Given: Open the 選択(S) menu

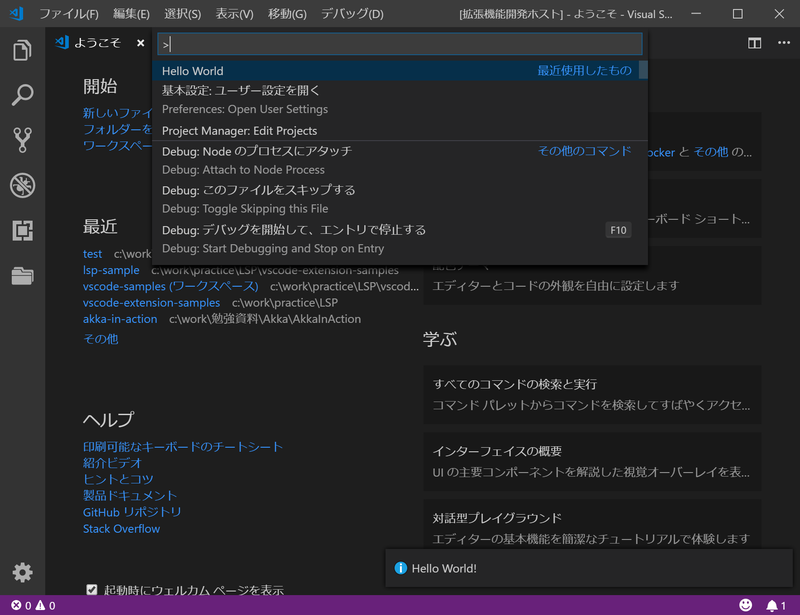Looking at the screenshot, I should [182, 14].
